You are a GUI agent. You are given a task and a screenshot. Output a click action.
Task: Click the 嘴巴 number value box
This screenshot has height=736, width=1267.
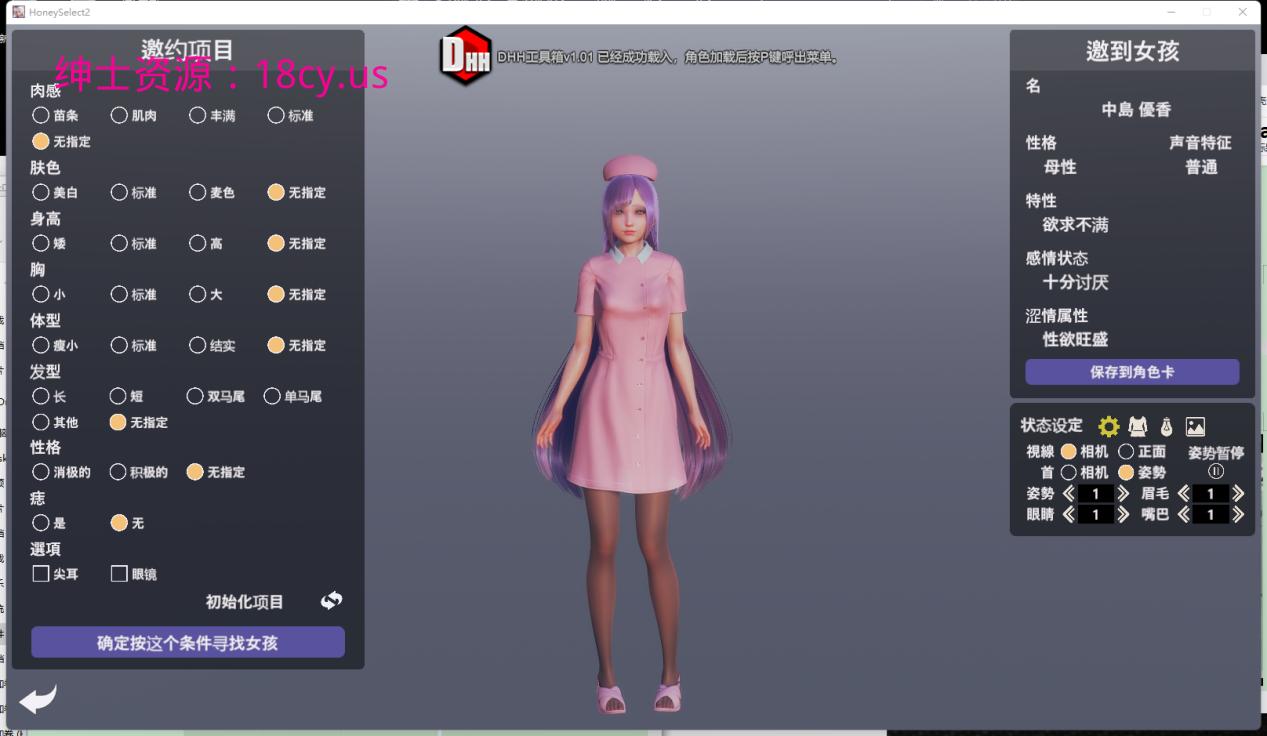point(1211,515)
